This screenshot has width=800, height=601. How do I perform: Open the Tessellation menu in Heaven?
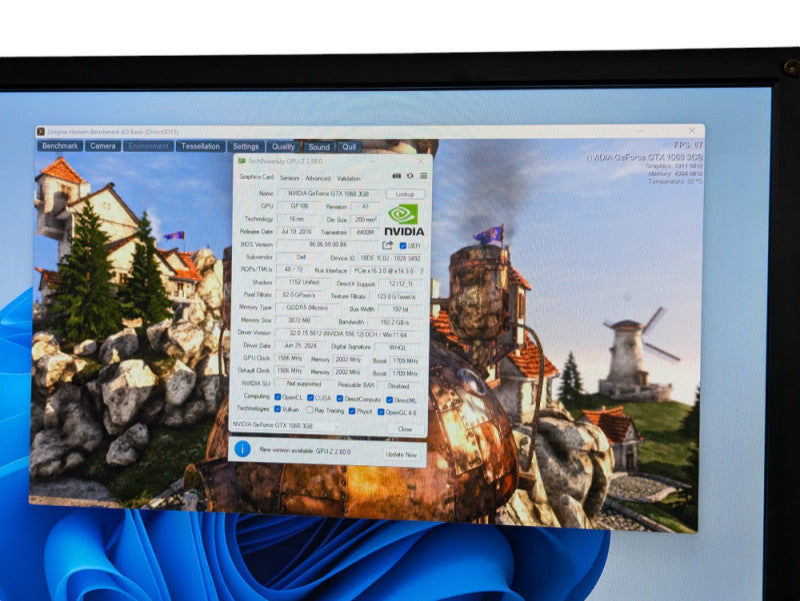point(200,146)
